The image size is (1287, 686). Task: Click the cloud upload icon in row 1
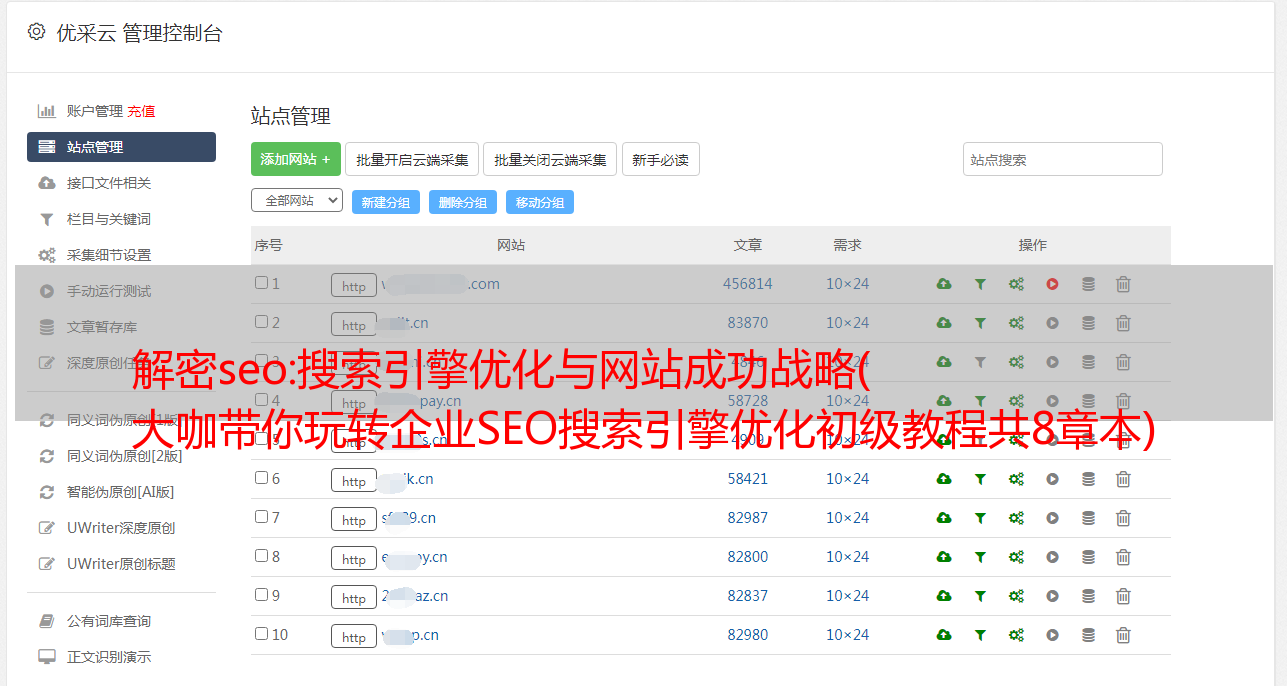(944, 284)
